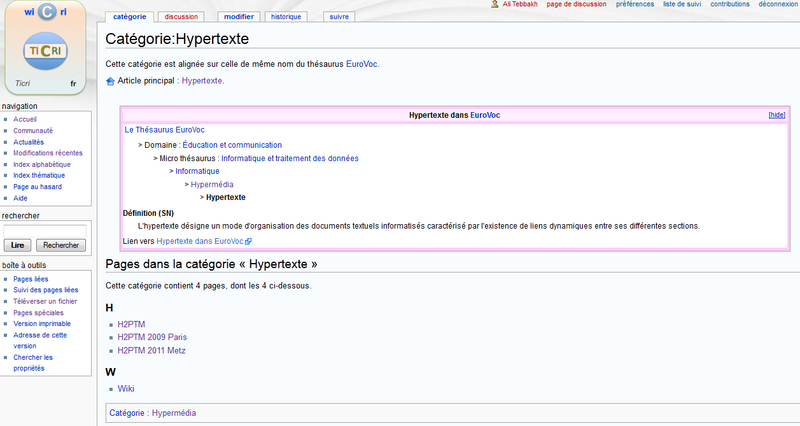Click the Définition (SN) label
The image size is (800, 426).
(148, 213)
